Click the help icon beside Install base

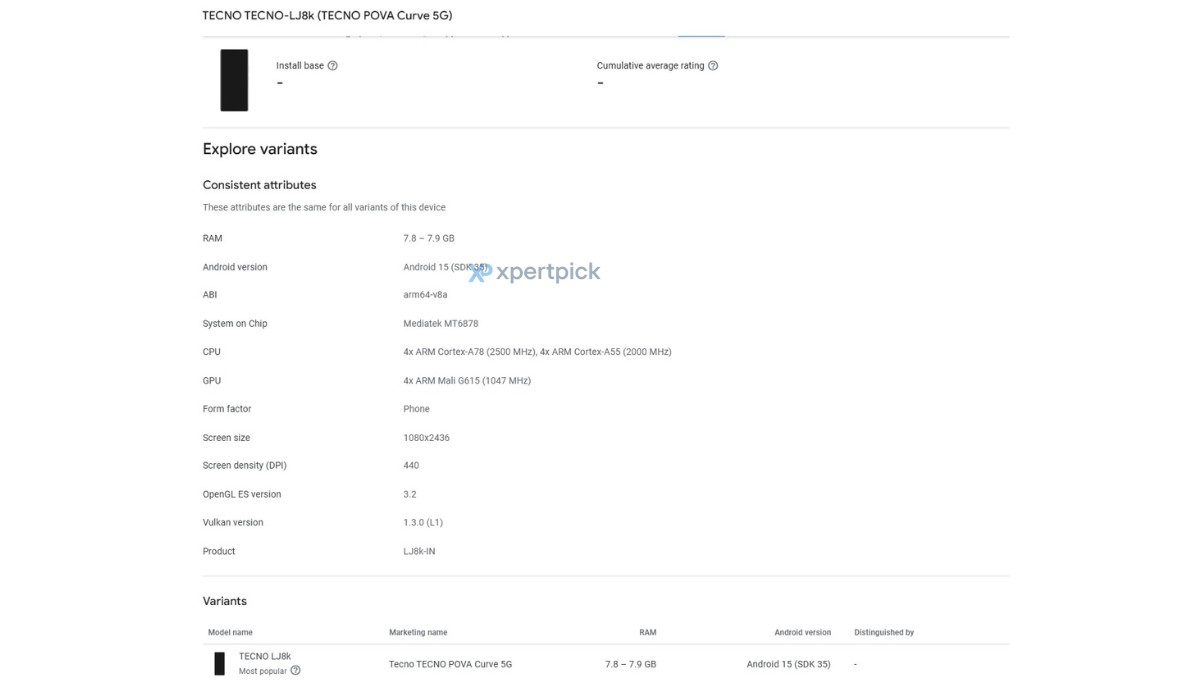[333, 66]
